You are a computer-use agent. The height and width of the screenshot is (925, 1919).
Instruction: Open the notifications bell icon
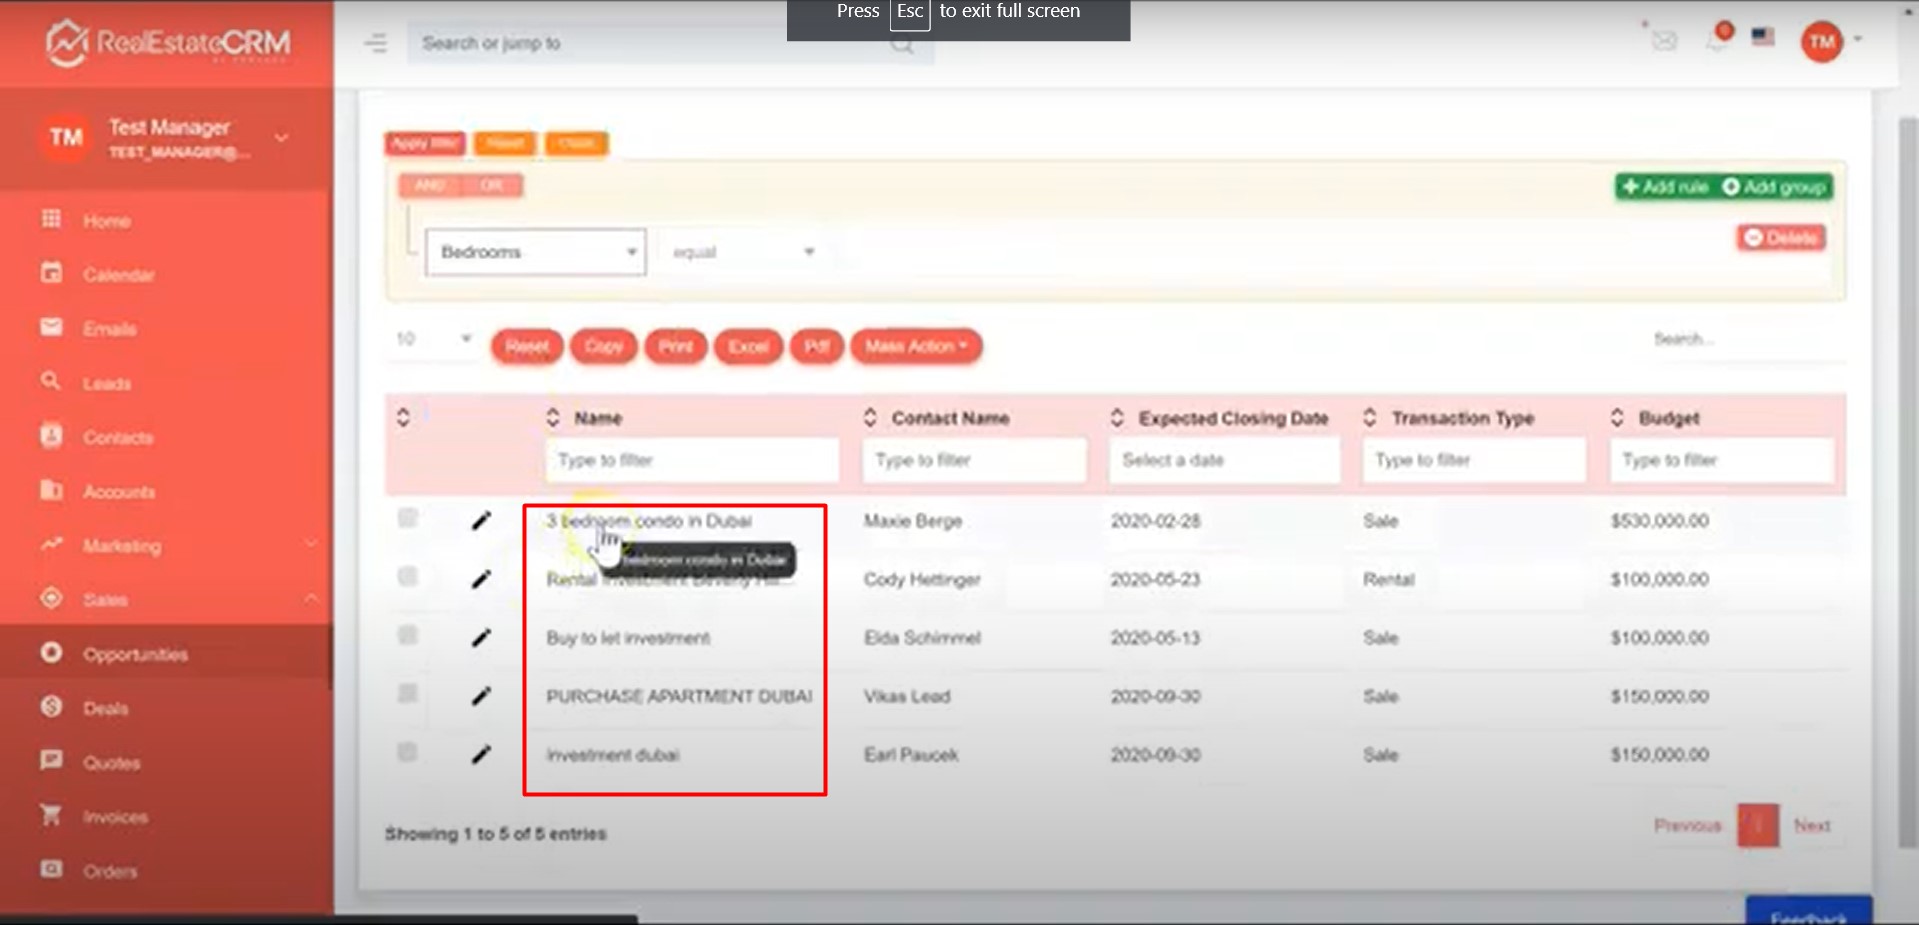click(x=1718, y=39)
